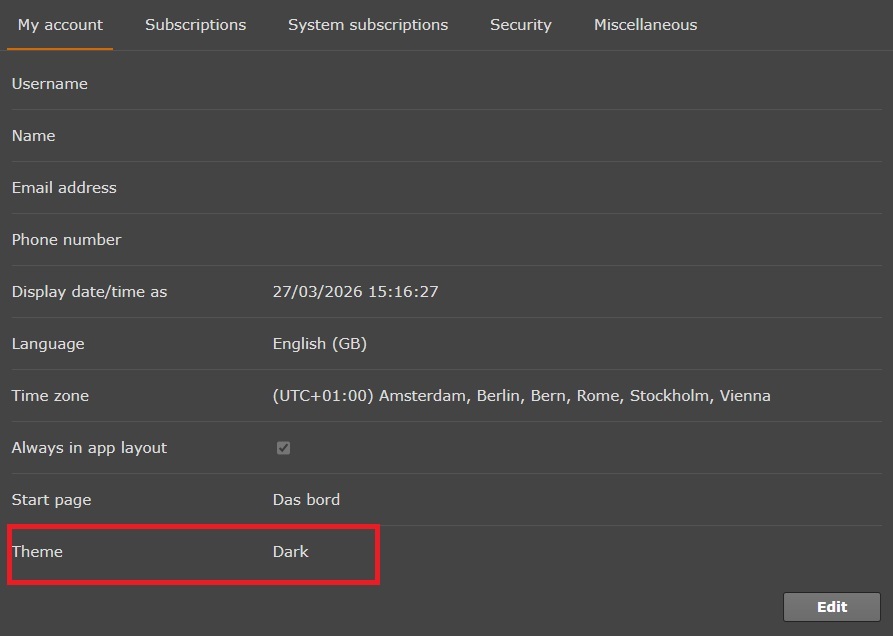893x636 pixels.
Task: Select the Das bord start page value
Action: (x=306, y=500)
